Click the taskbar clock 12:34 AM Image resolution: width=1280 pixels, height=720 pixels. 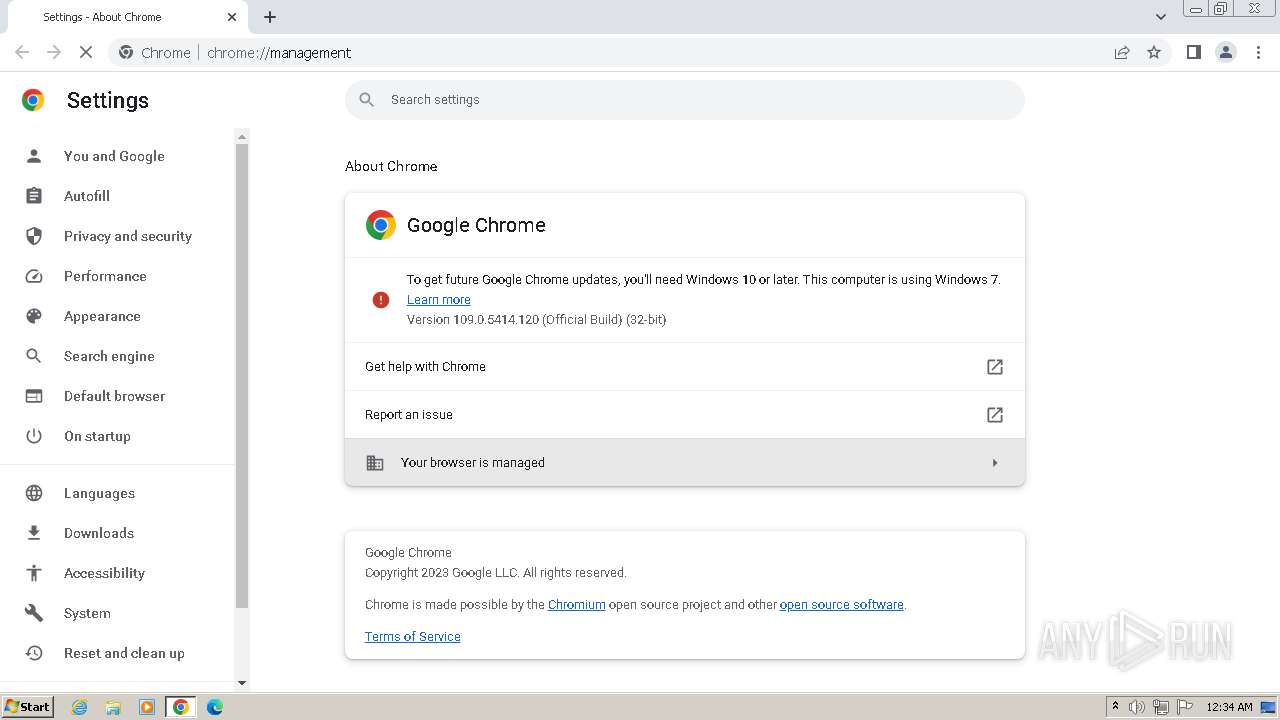pyautogui.click(x=1229, y=707)
